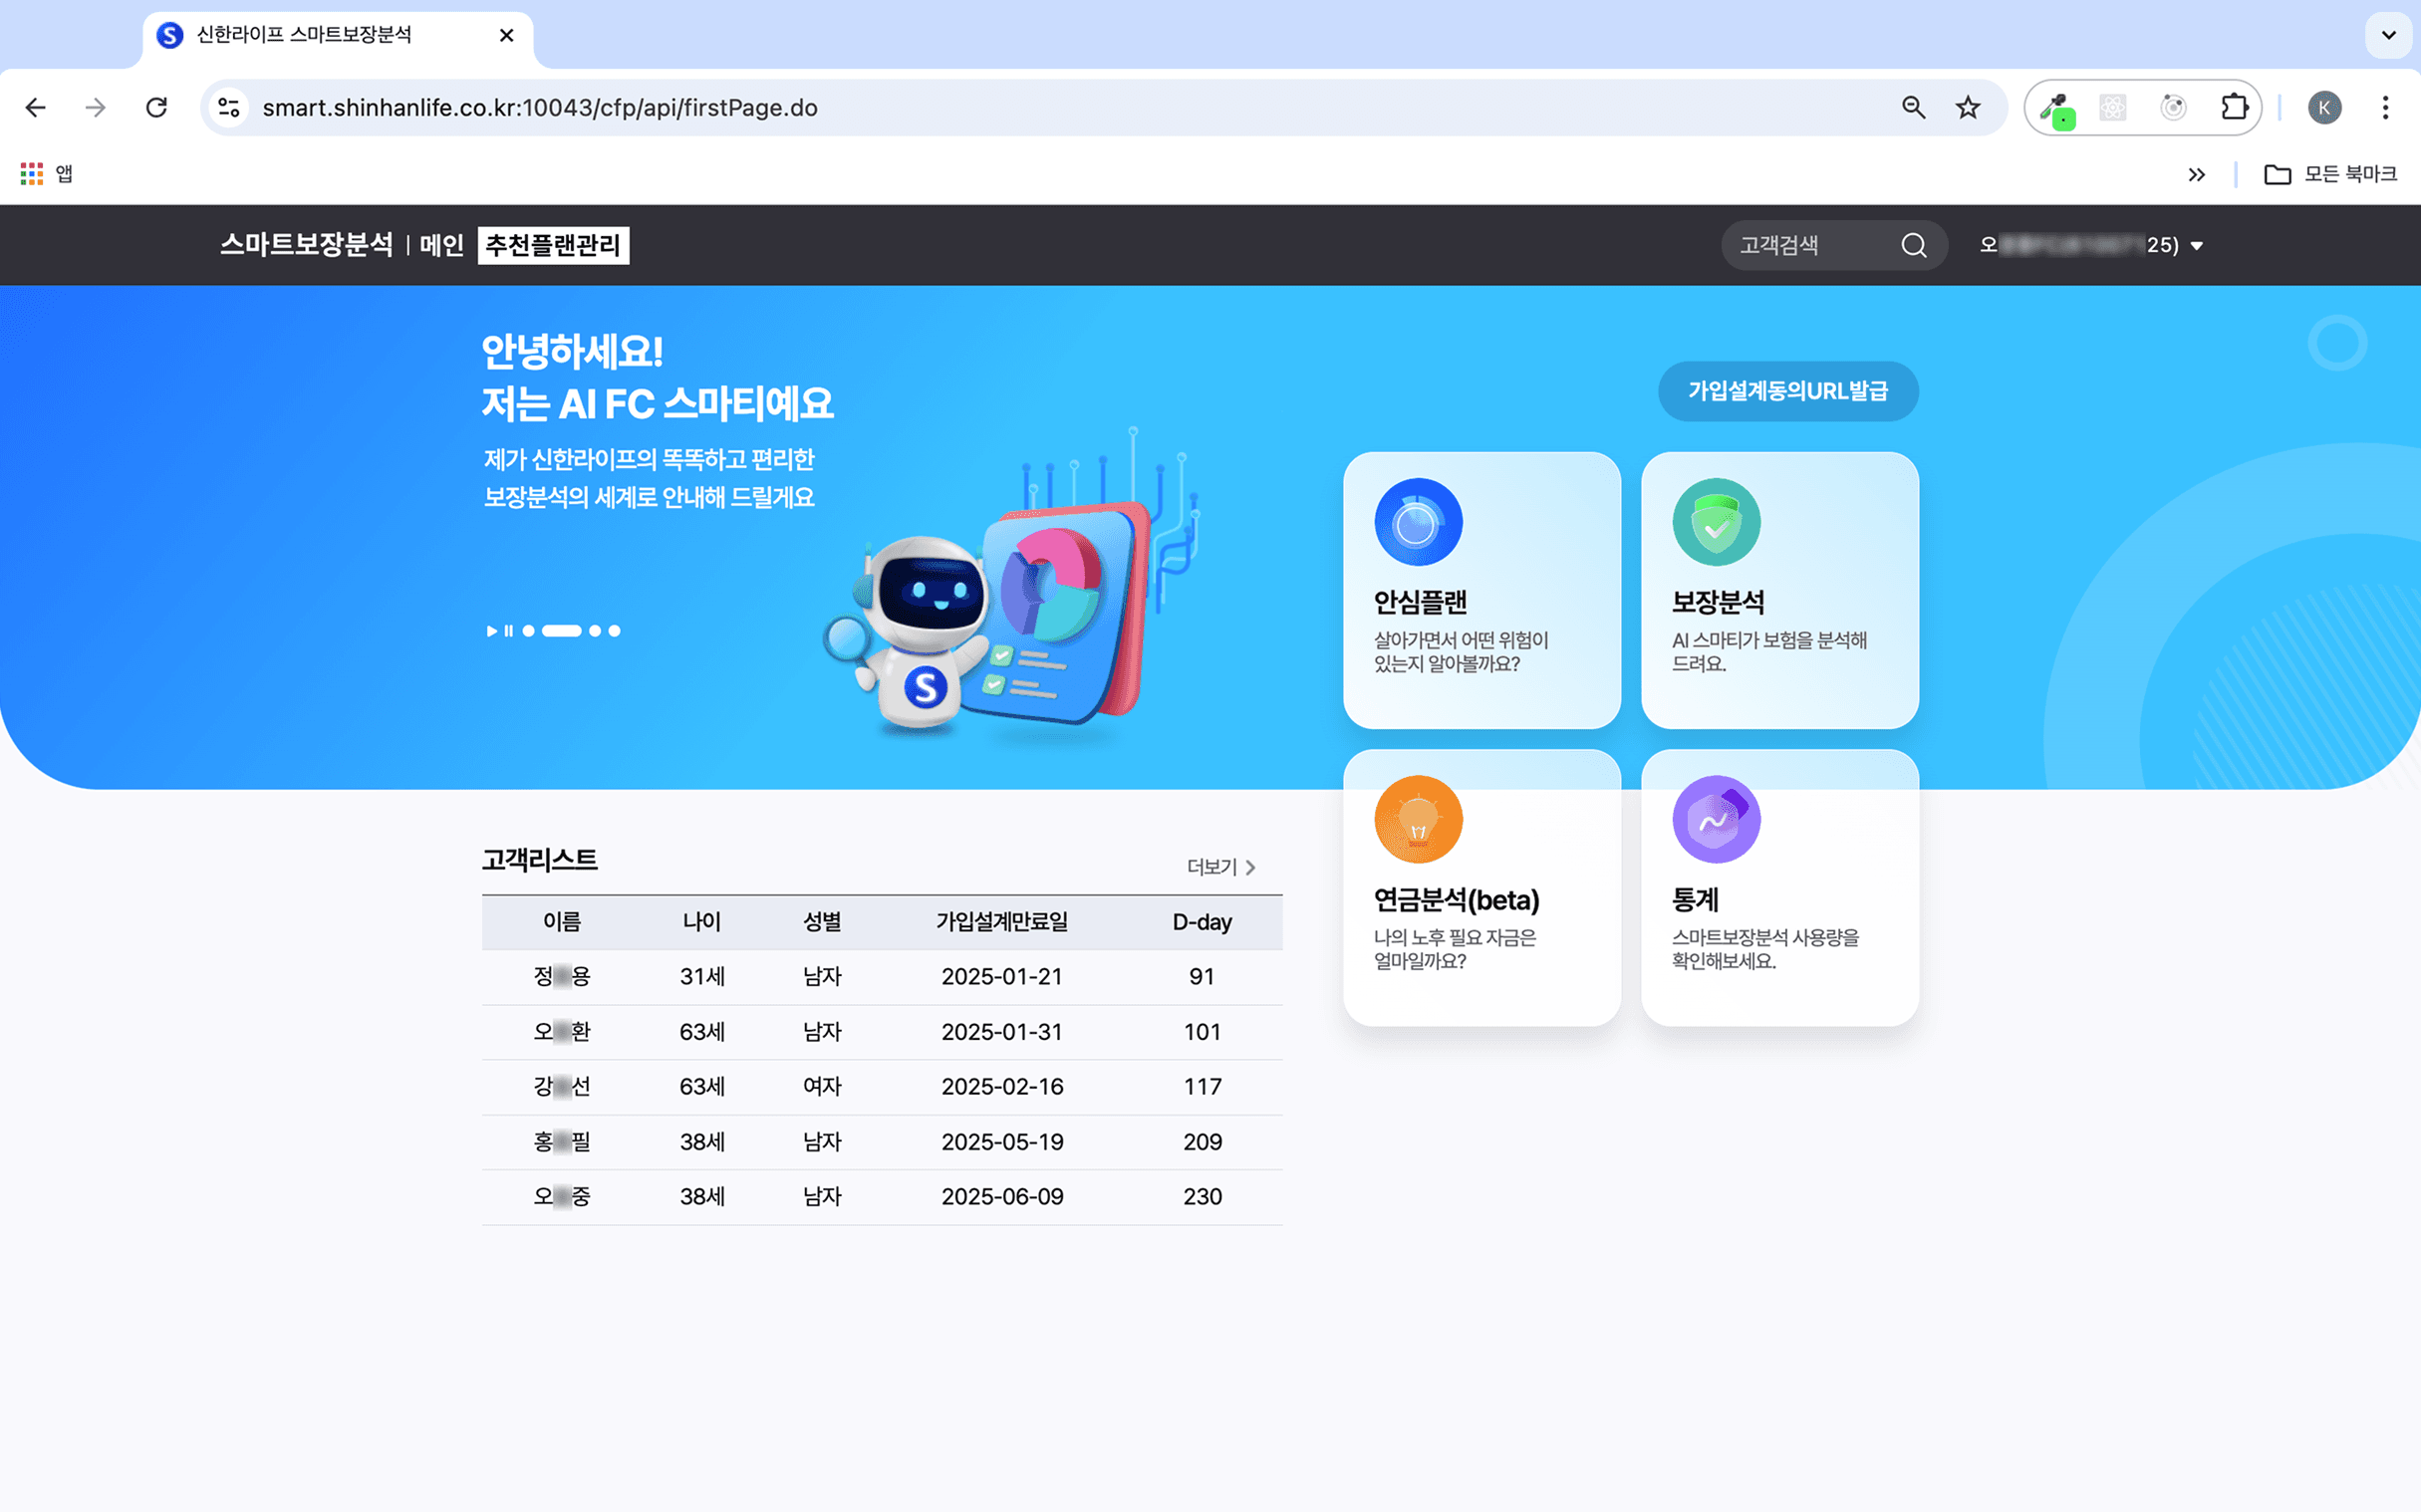Expand the hidden bookmarks chevron
This screenshot has width=2421, height=1512.
coord(2197,174)
